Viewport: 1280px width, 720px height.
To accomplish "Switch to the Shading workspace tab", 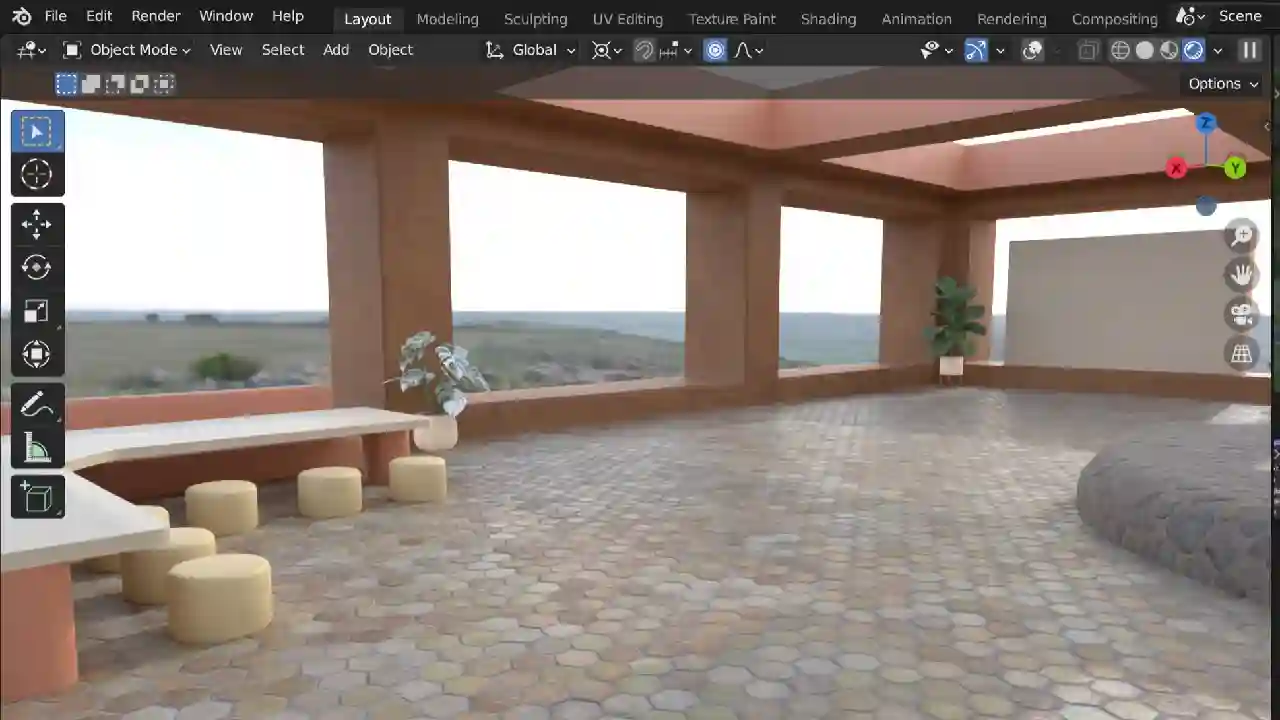I will click(x=828, y=18).
